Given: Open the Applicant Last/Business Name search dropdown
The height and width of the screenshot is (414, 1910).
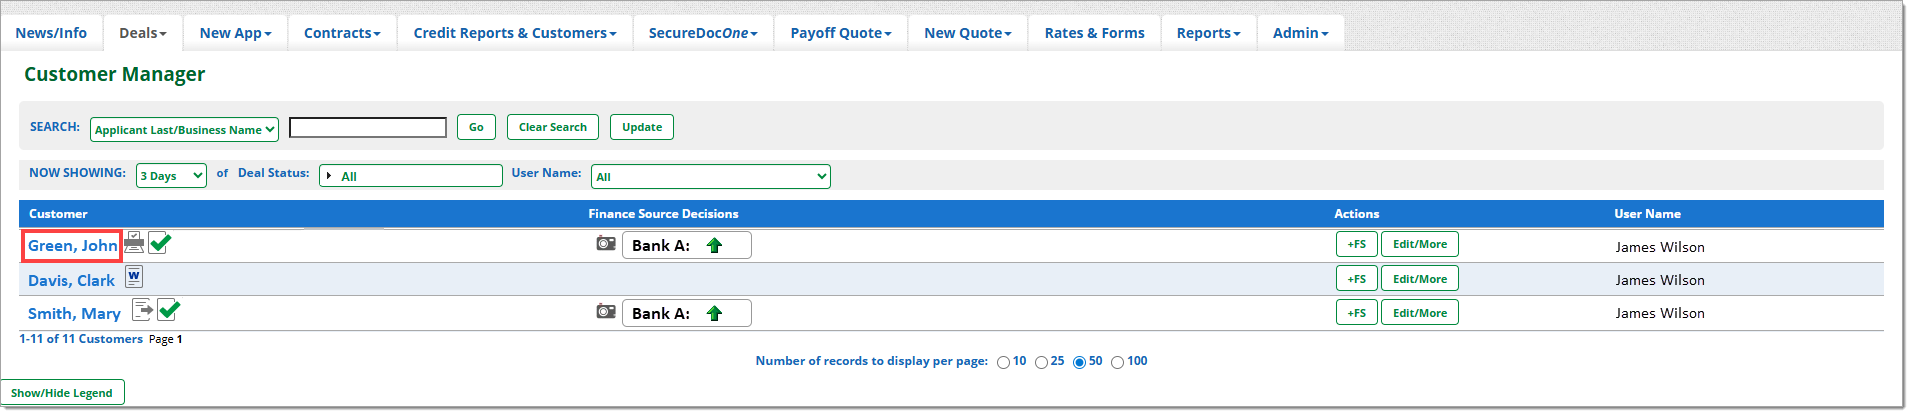Looking at the screenshot, I should [184, 130].
